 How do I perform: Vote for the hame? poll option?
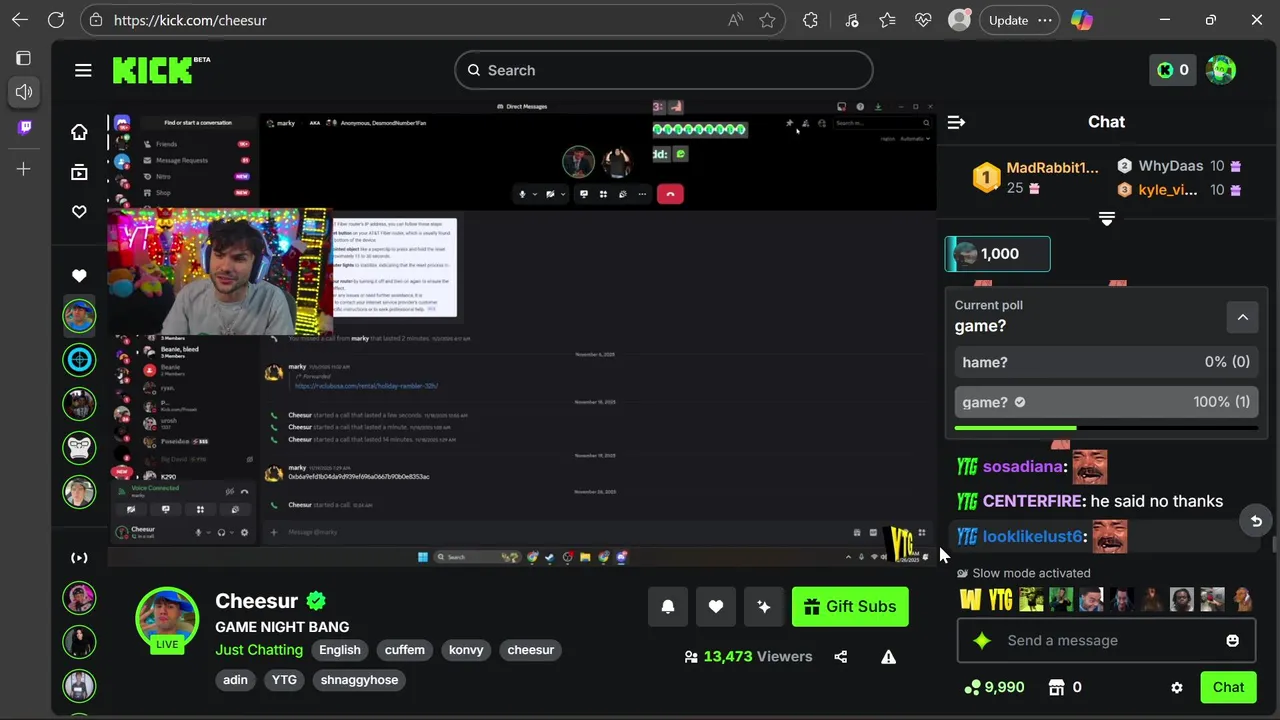[x=1106, y=362]
